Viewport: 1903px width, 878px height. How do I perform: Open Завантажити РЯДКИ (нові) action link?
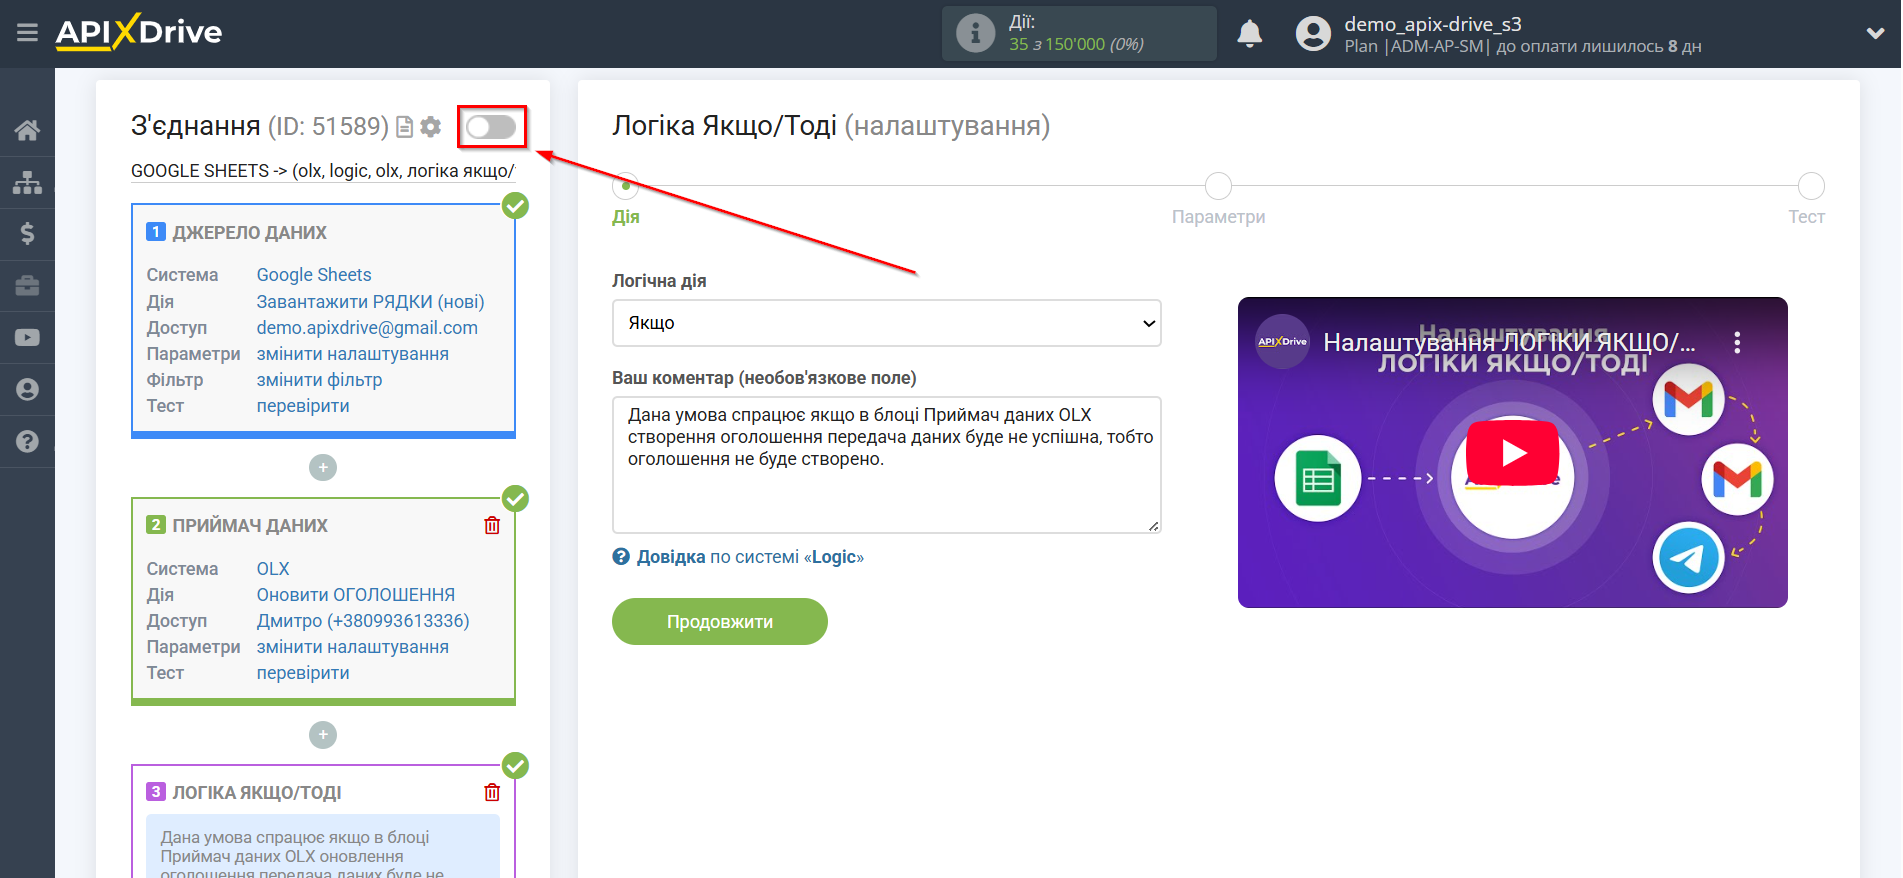pyautogui.click(x=370, y=301)
